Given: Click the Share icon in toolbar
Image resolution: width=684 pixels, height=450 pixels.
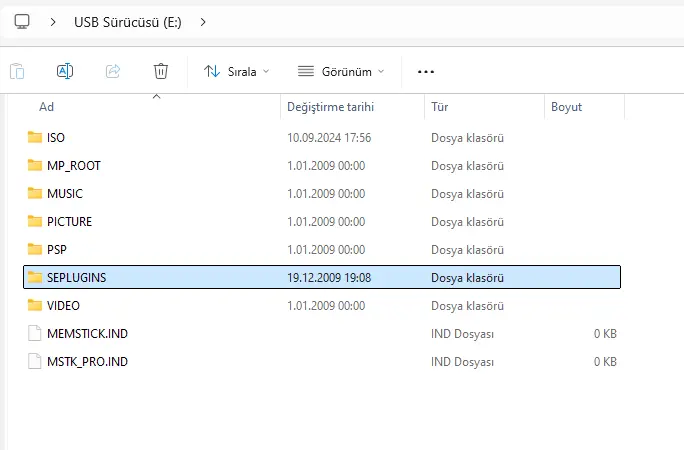Looking at the screenshot, I should [113, 71].
